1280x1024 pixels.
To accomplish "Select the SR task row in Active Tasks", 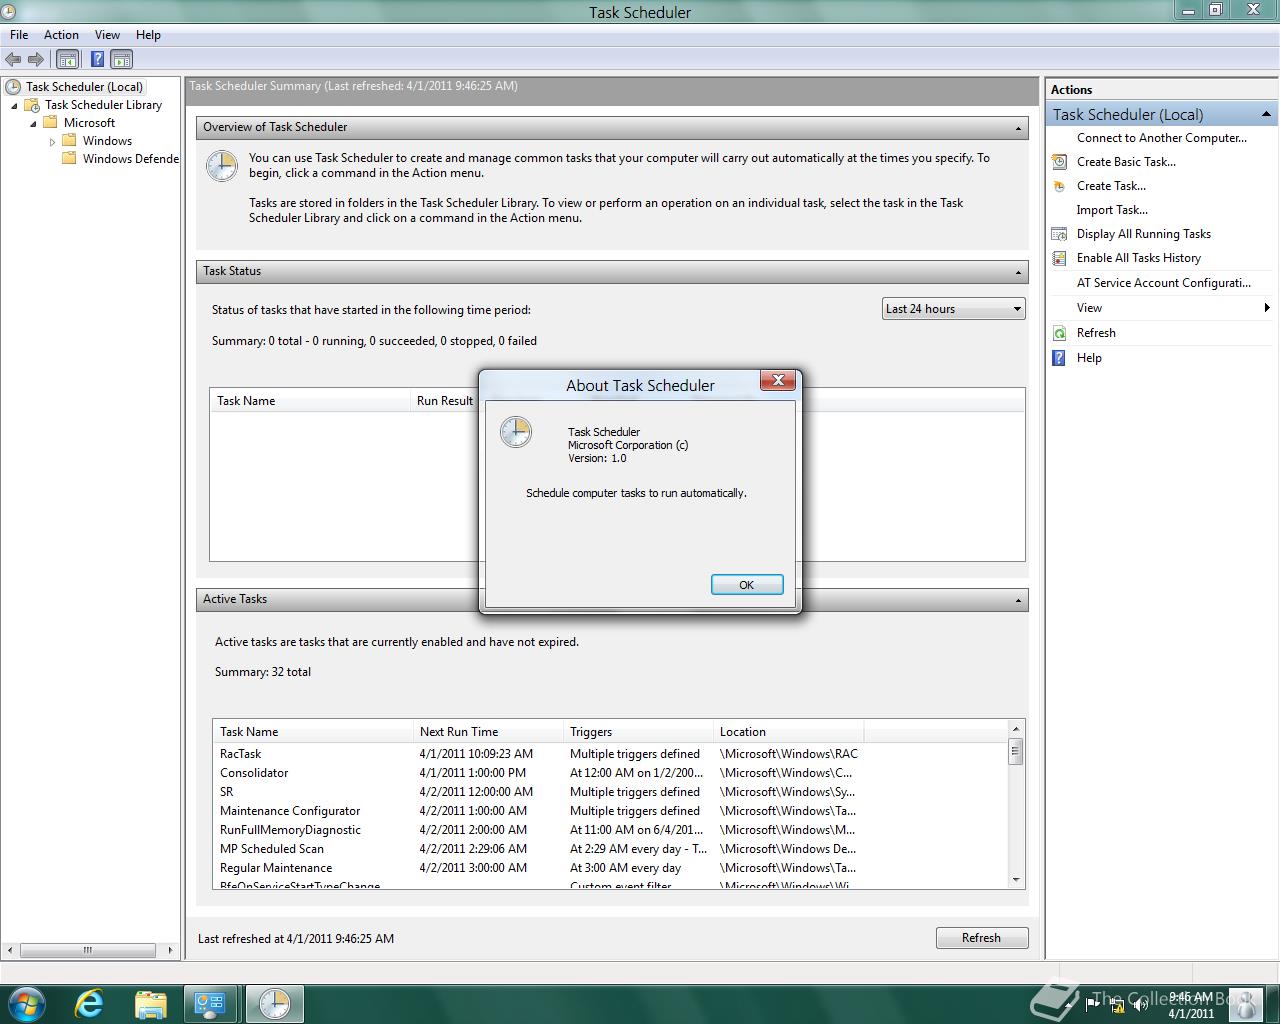I will pos(610,792).
